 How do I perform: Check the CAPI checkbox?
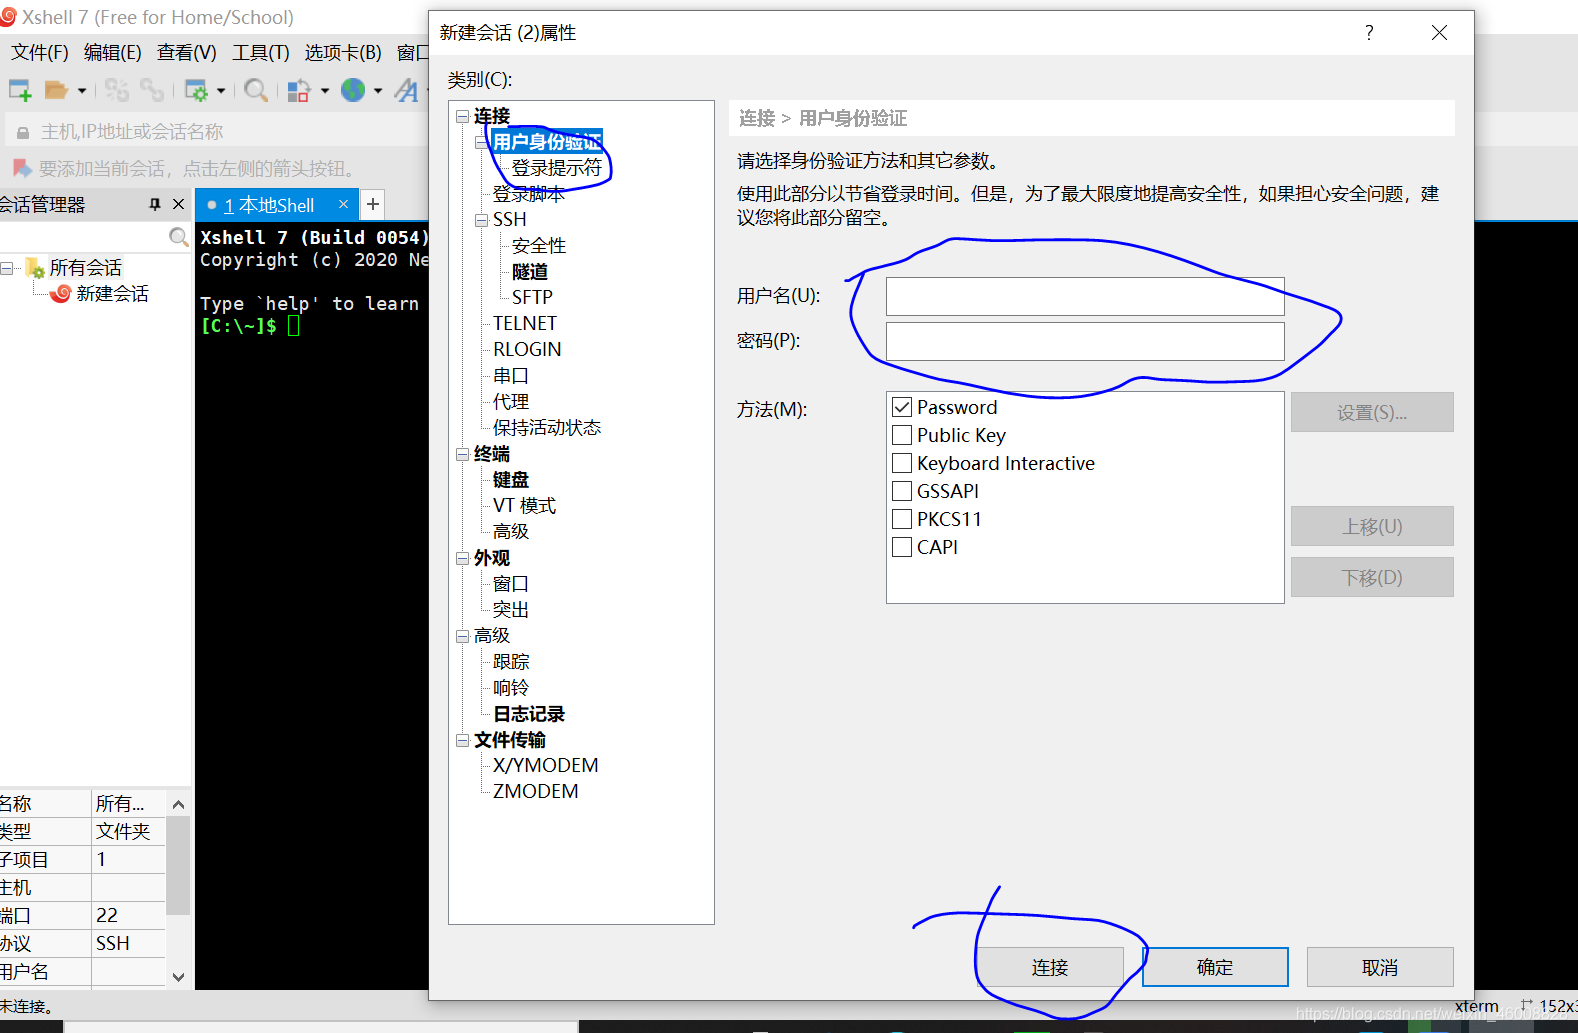point(902,547)
